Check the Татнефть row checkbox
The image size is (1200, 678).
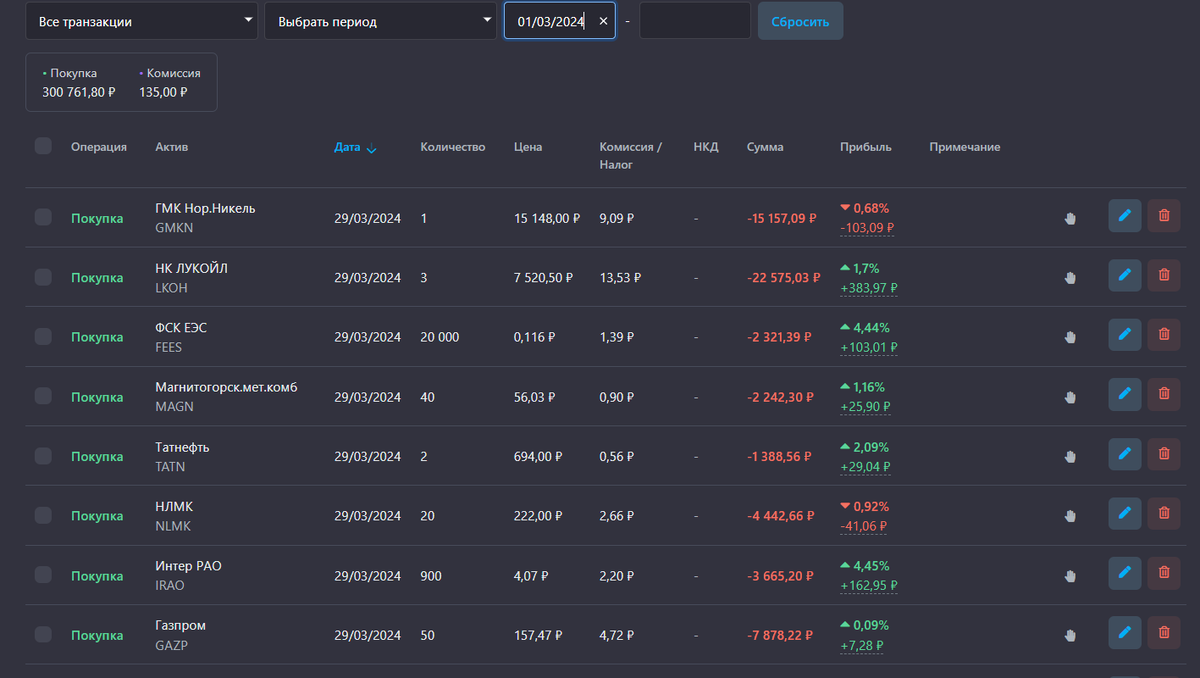[43, 456]
